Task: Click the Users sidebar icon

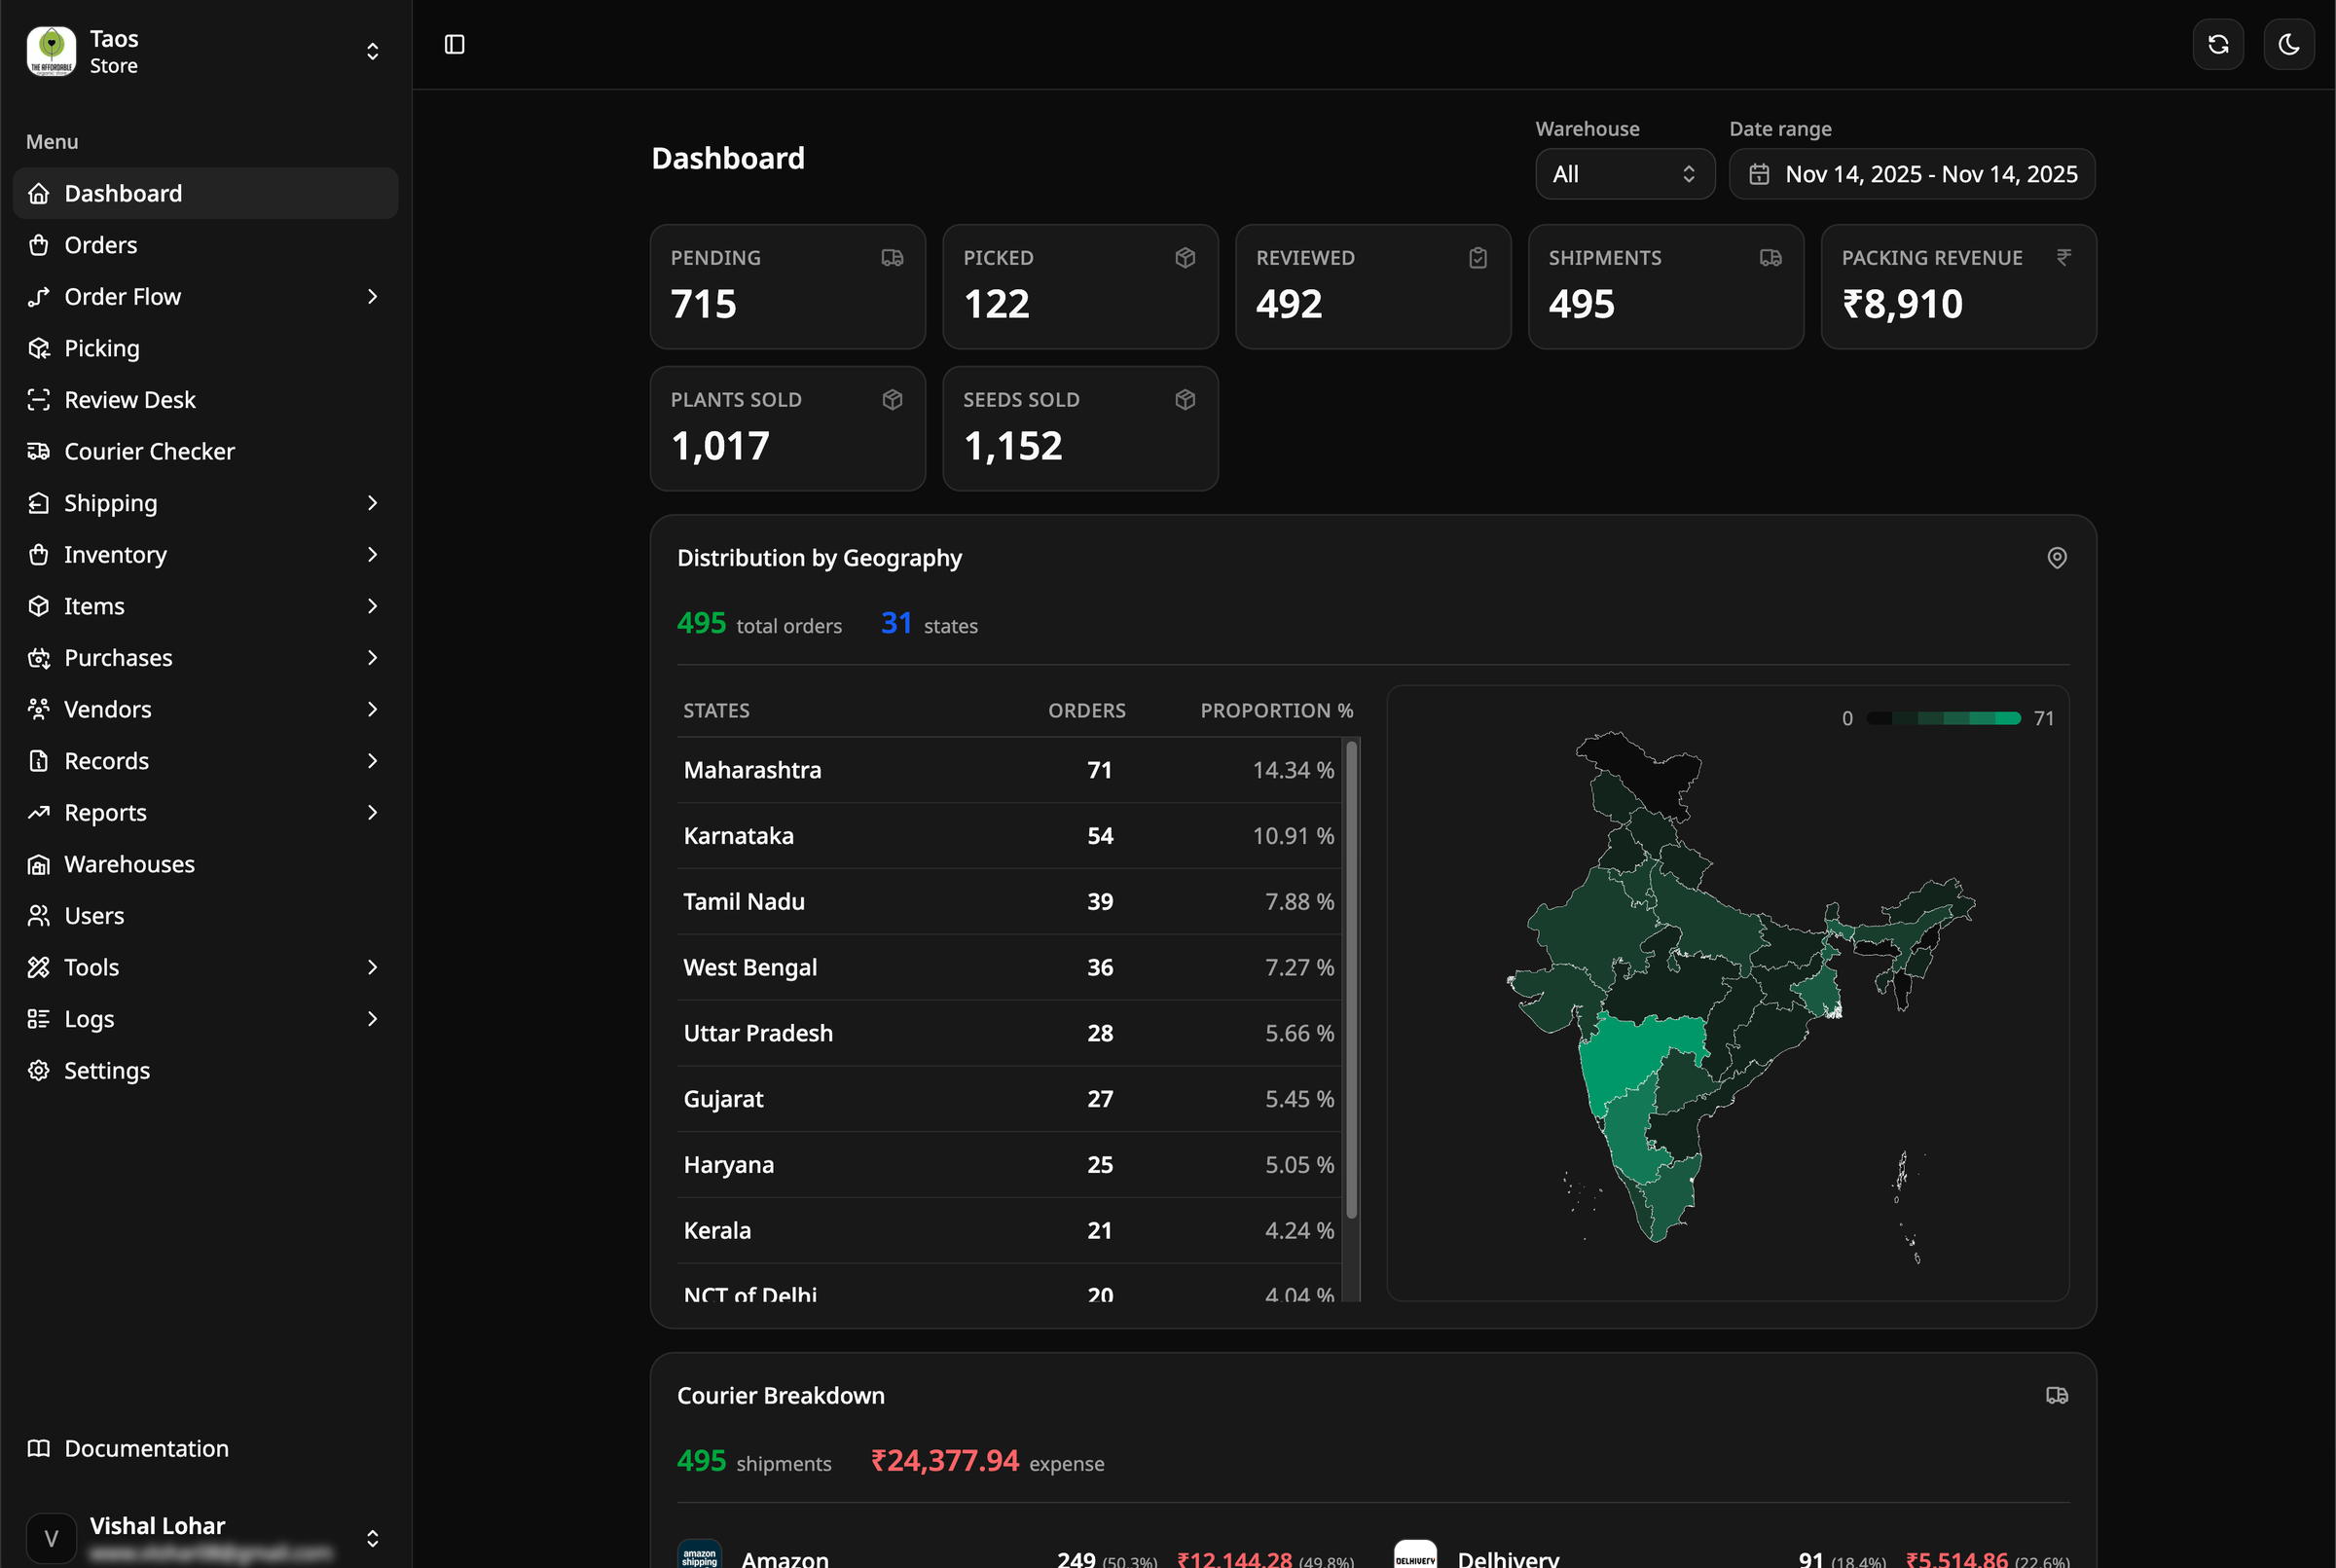Action: point(39,916)
